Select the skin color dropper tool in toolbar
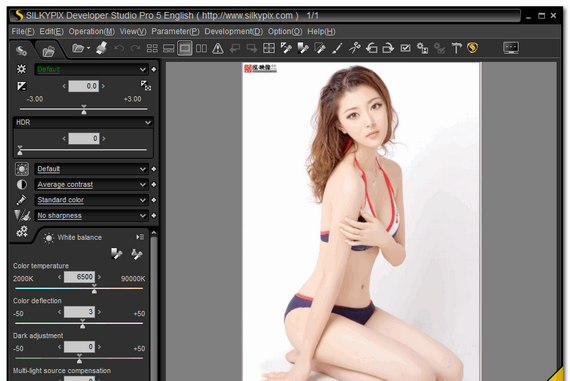 [x=320, y=48]
